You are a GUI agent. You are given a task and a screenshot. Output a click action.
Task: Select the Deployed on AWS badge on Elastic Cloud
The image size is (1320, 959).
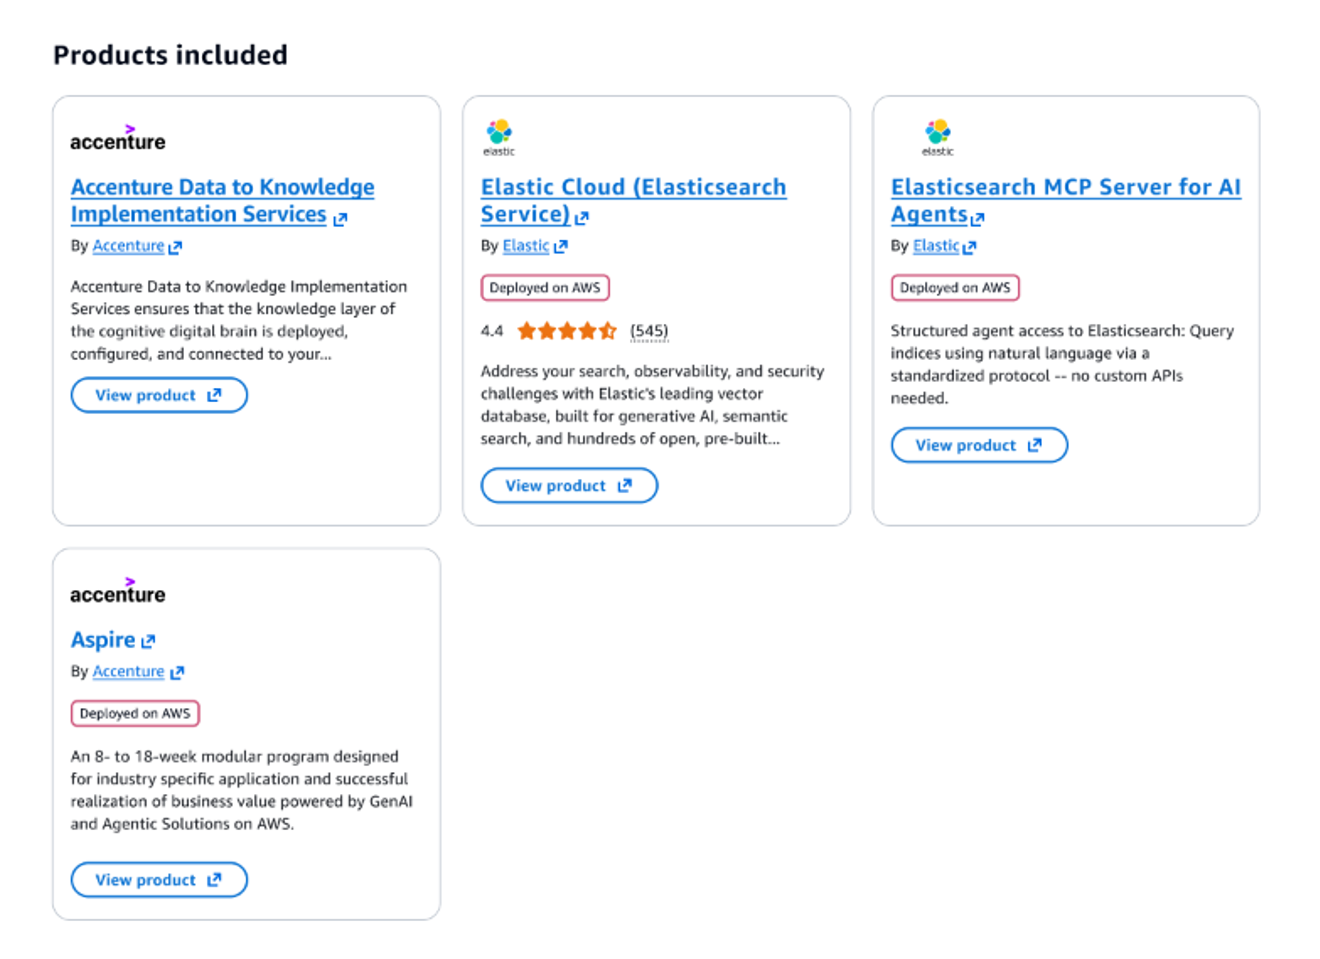click(x=545, y=287)
